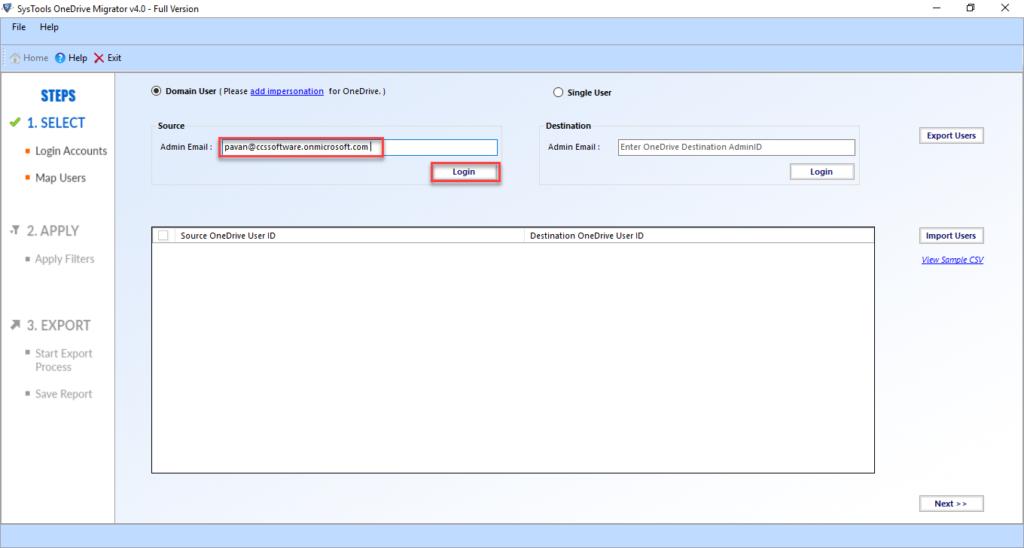Toggle the select-all checkbox in table header
This screenshot has width=1024, height=548.
163,235
